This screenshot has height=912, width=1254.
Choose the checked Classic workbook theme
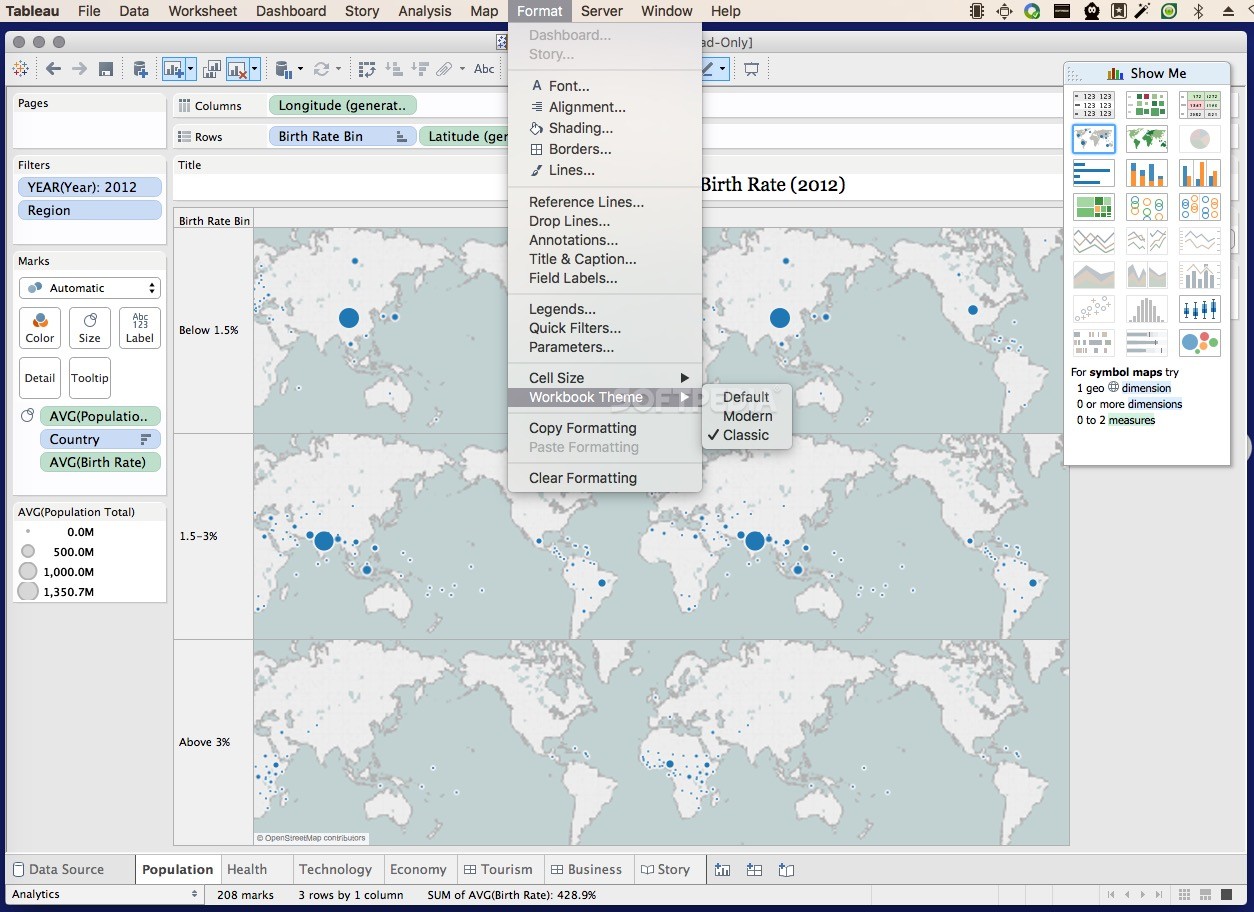[746, 435]
